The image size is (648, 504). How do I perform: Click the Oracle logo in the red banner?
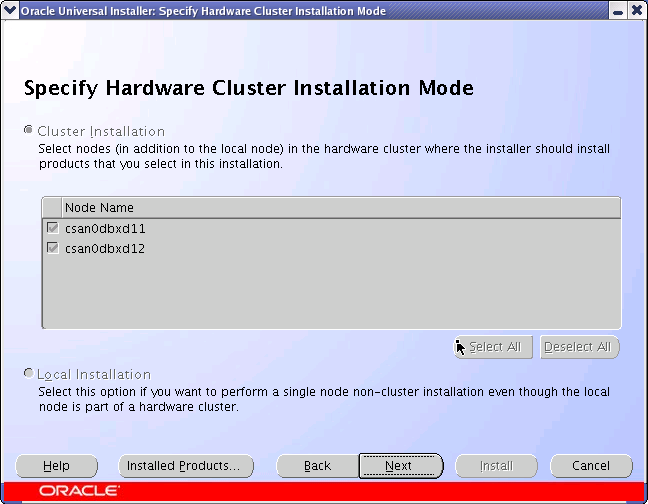[79, 491]
